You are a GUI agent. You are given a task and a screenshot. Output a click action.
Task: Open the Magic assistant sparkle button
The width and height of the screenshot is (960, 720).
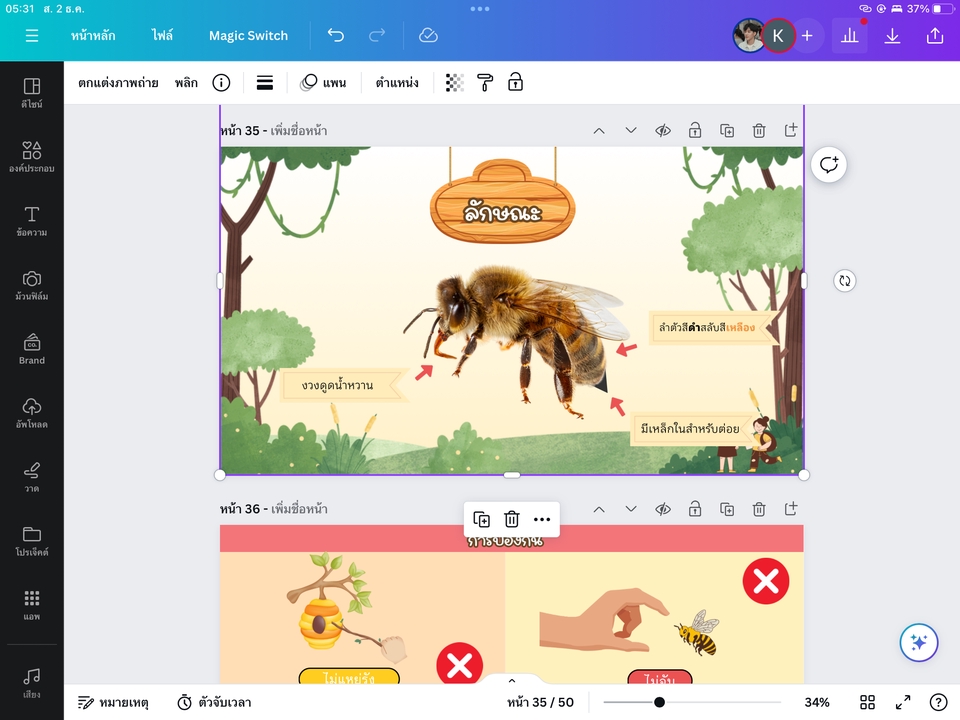[x=919, y=643]
